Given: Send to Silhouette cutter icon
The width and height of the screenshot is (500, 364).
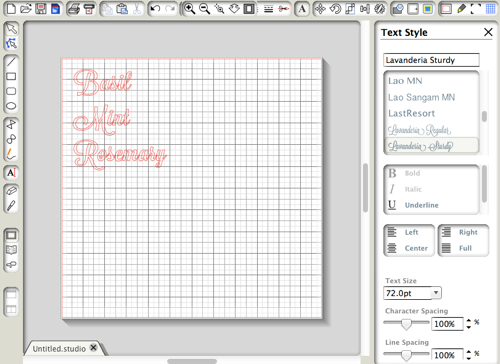Looking at the screenshot, I should coord(89,9).
